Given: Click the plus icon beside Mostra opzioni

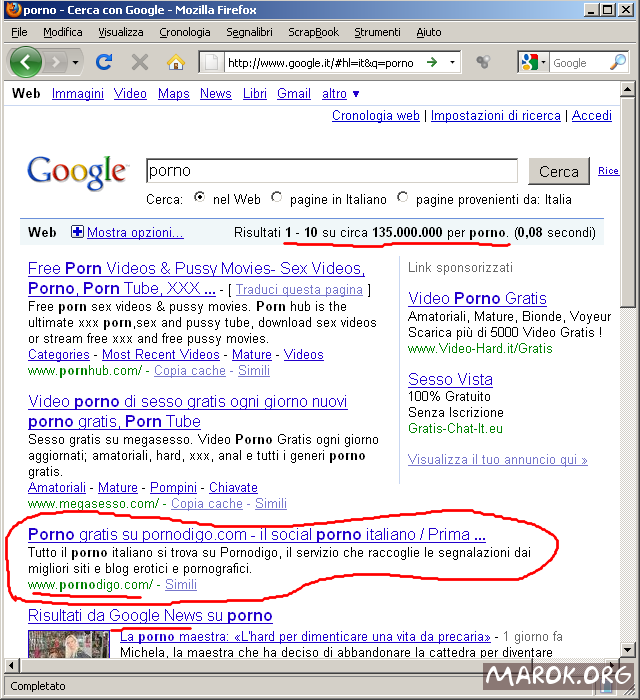Looking at the screenshot, I should [x=77, y=232].
